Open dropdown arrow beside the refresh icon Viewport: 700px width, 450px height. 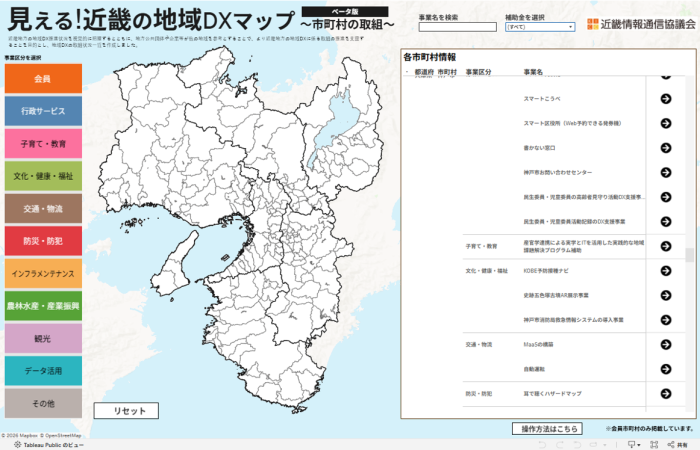pos(605,445)
